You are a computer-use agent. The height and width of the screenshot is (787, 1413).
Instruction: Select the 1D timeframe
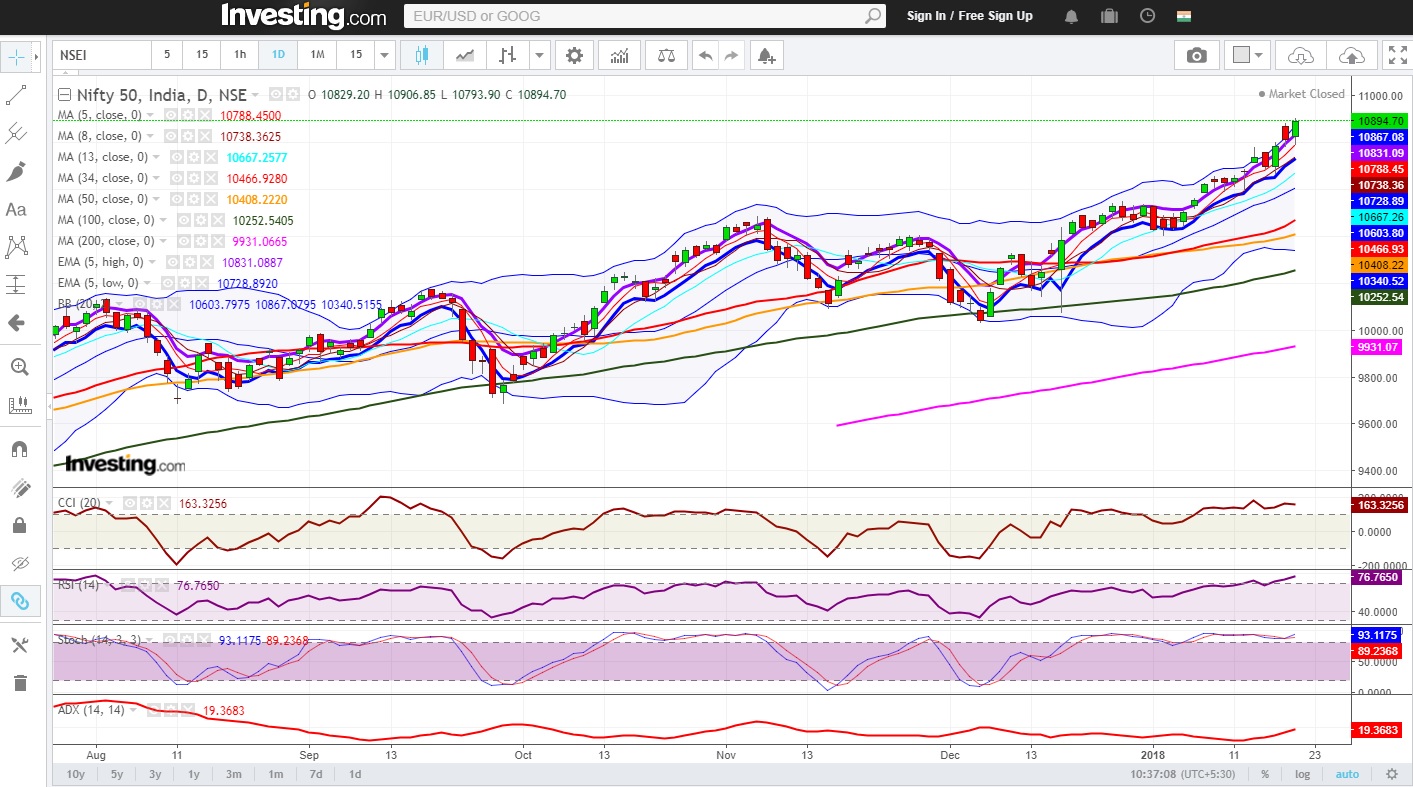[x=278, y=55]
